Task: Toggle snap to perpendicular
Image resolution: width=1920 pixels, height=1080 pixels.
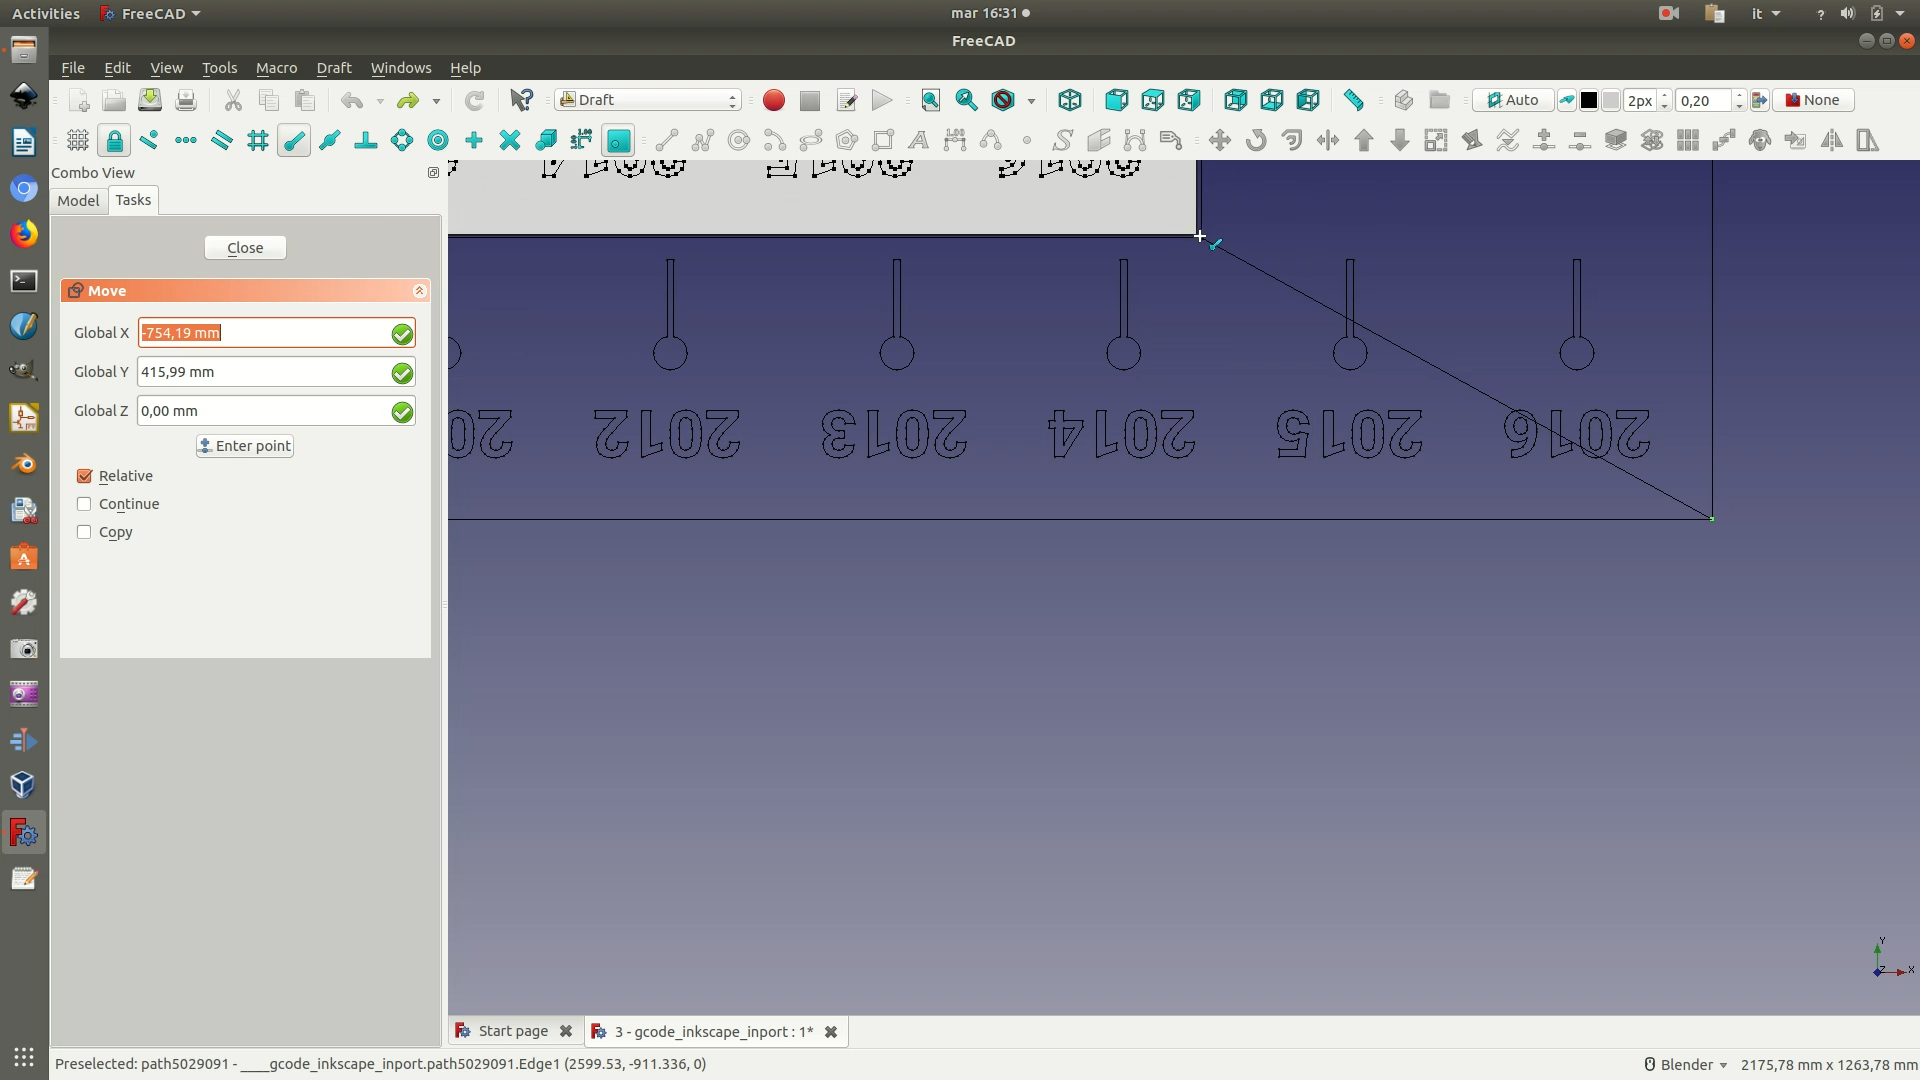Action: [x=365, y=140]
